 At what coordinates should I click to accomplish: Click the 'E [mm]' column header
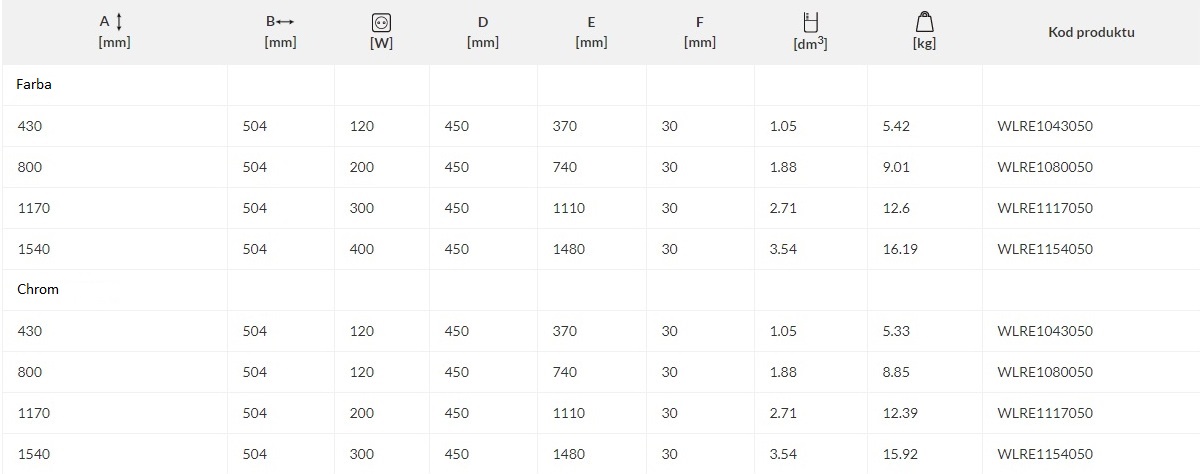click(591, 32)
